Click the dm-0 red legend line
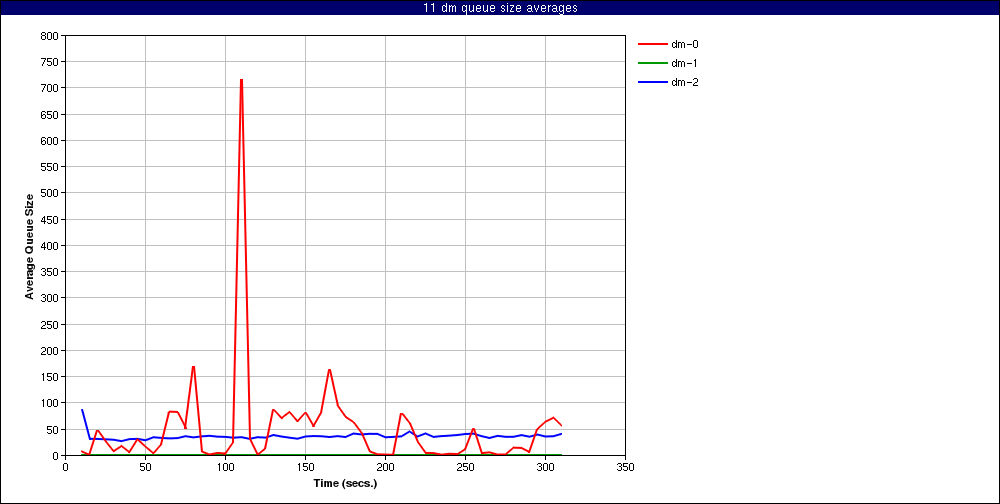 pyautogui.click(x=652, y=44)
